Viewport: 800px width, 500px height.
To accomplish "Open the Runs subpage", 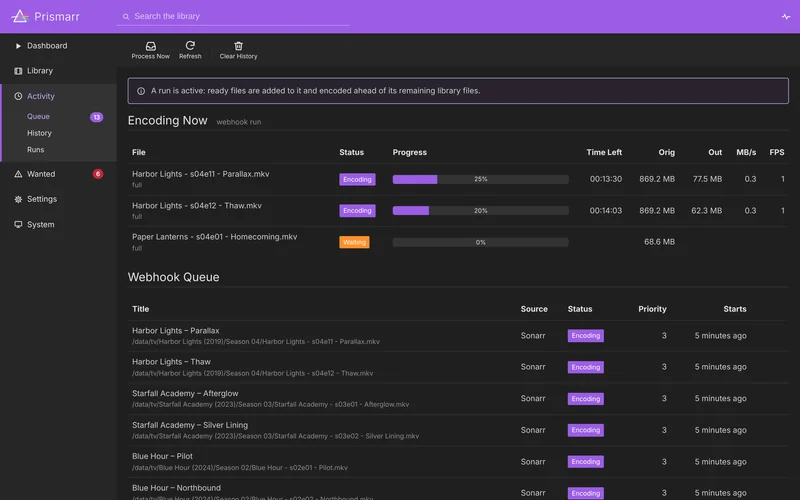I will click(x=36, y=149).
